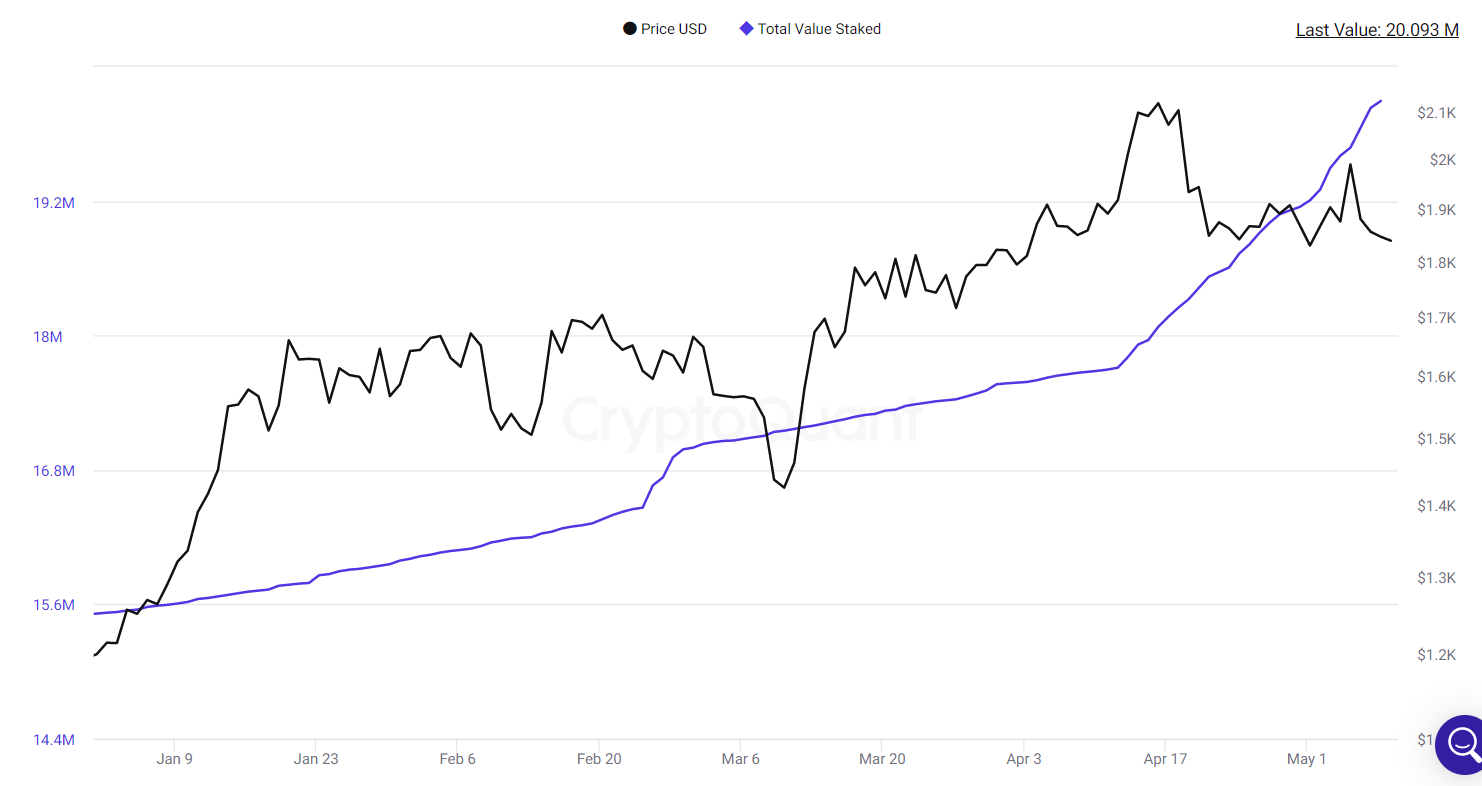Select the Feb 6 date on the axis
This screenshot has width=1482, height=786.
tap(457, 759)
